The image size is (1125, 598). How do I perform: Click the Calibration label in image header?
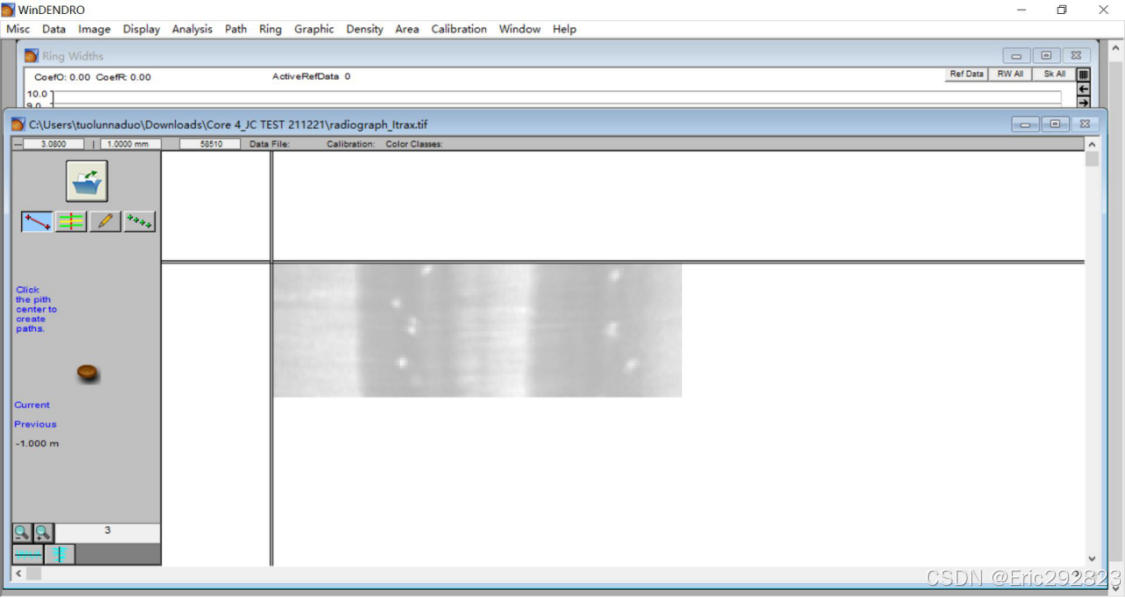(351, 144)
